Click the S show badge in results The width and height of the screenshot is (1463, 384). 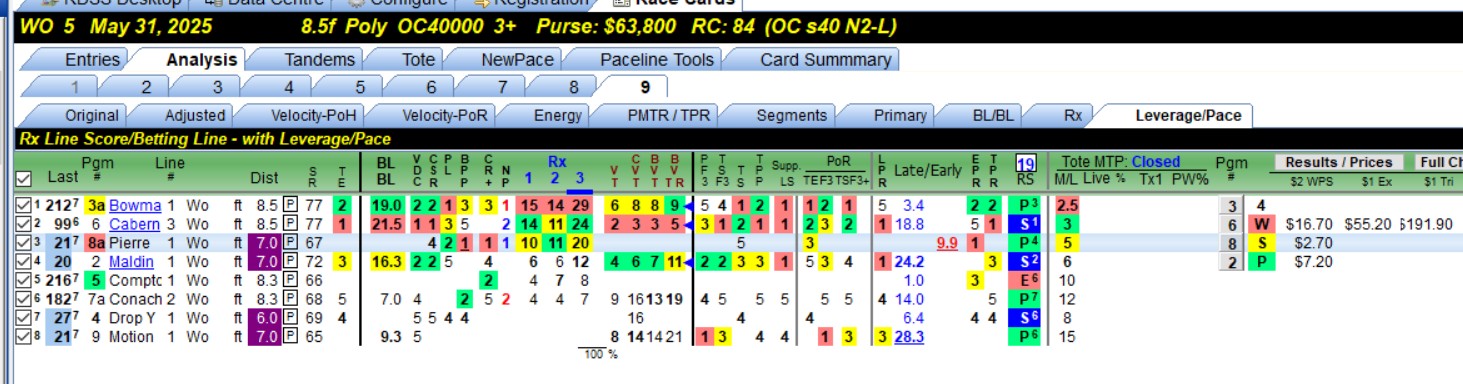coord(1261,242)
